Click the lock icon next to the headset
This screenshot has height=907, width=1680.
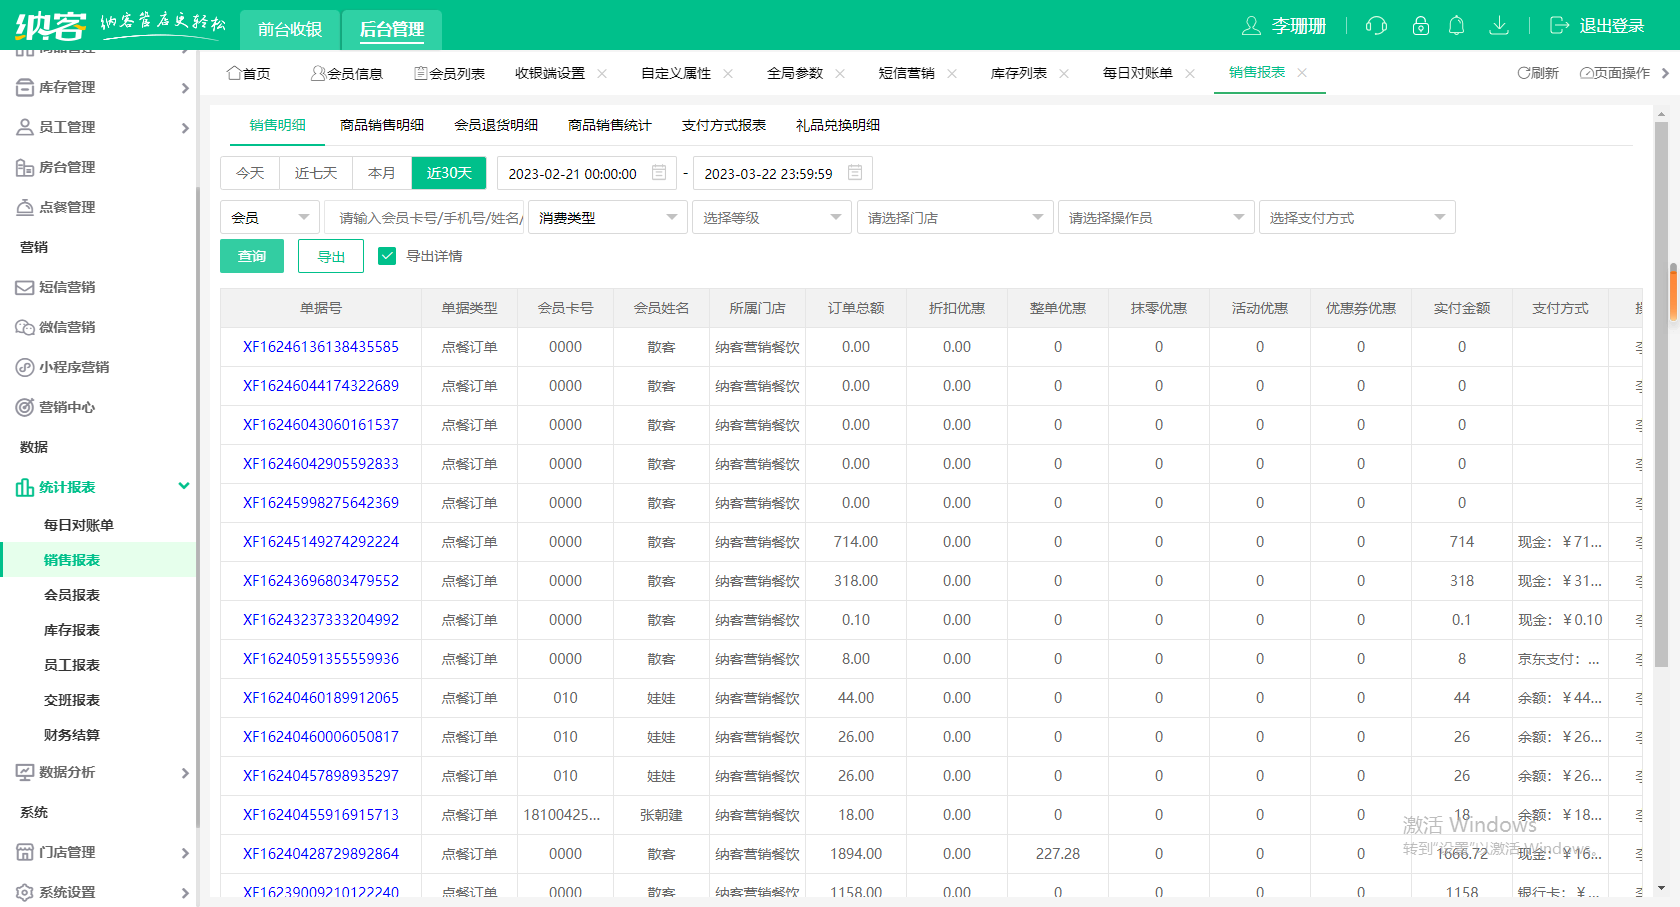tap(1420, 26)
